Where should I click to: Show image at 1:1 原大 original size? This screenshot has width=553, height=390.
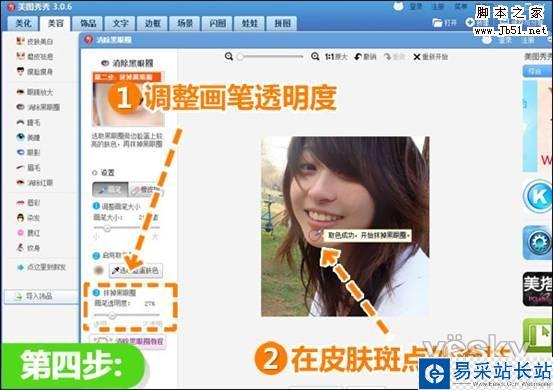pos(336,57)
